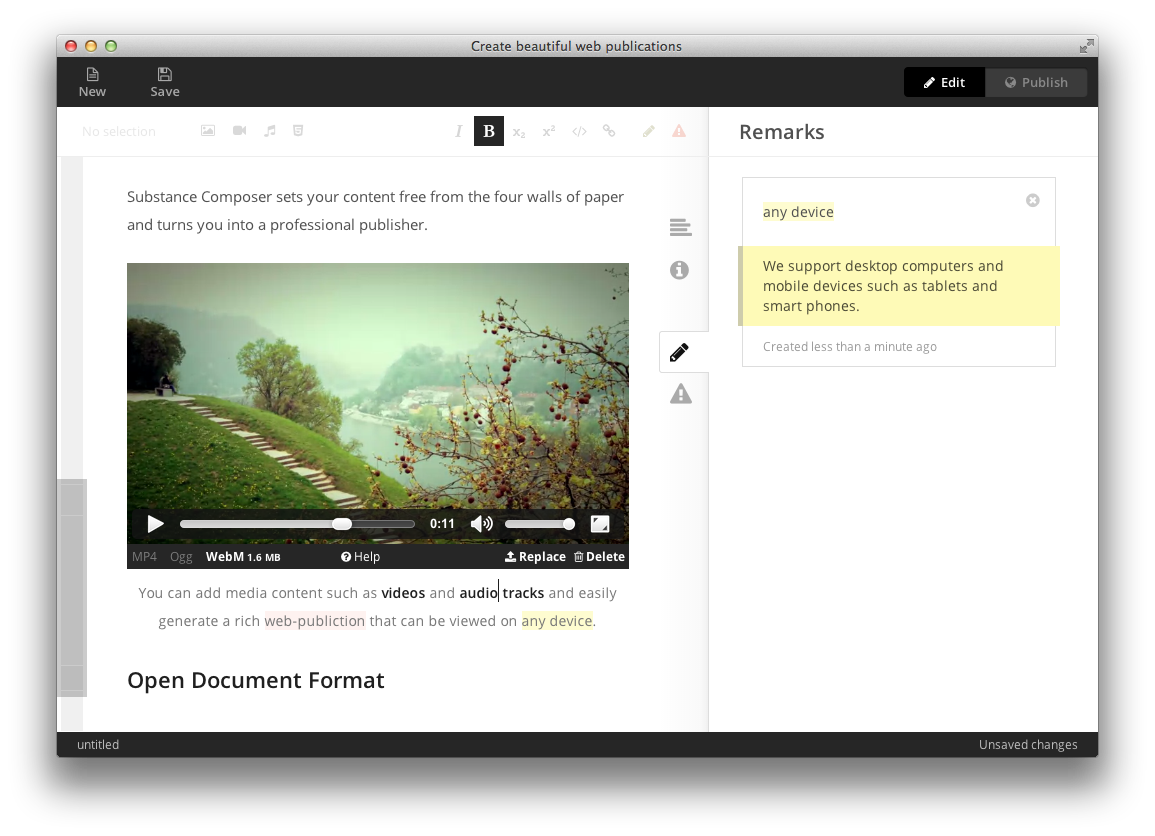Open the document info panel

(x=679, y=270)
